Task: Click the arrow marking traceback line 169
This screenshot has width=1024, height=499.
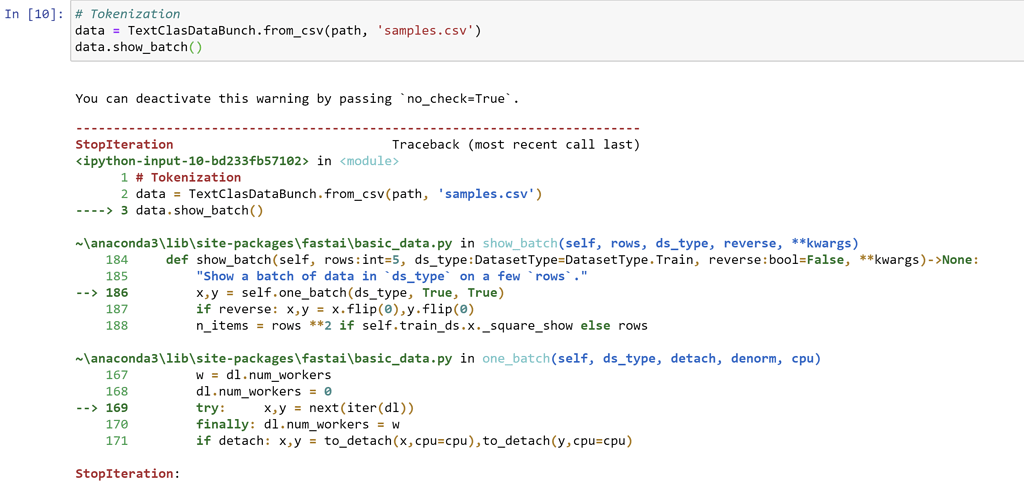Action: pos(88,407)
